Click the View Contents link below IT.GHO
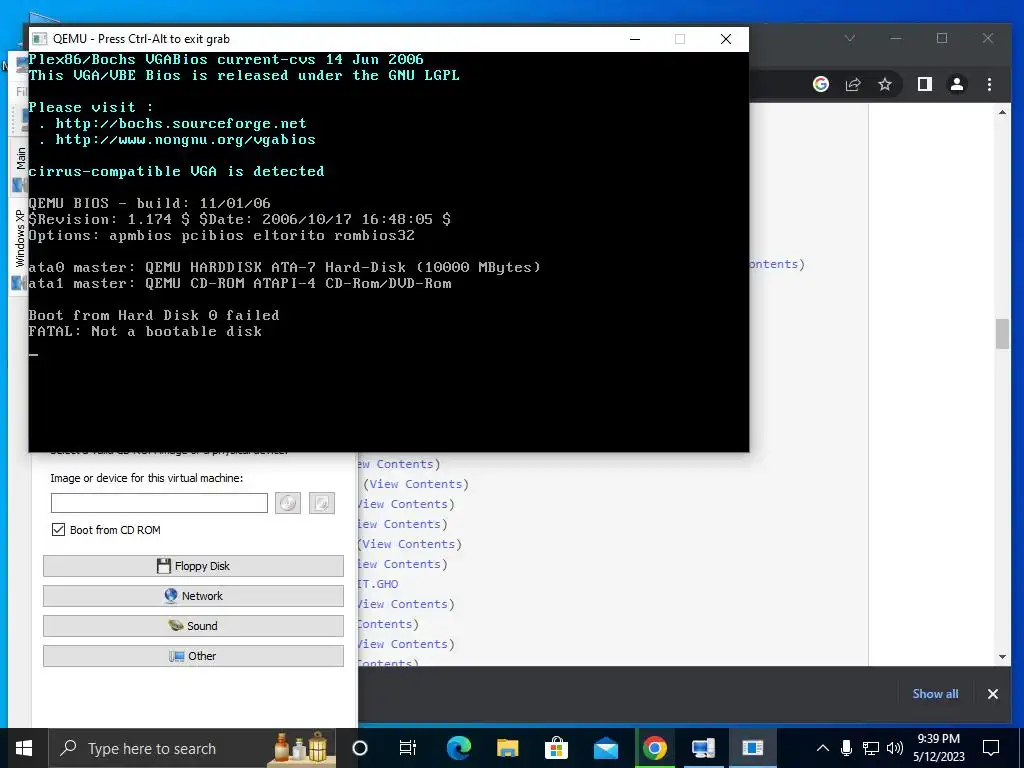Image resolution: width=1024 pixels, height=768 pixels. coord(406,604)
